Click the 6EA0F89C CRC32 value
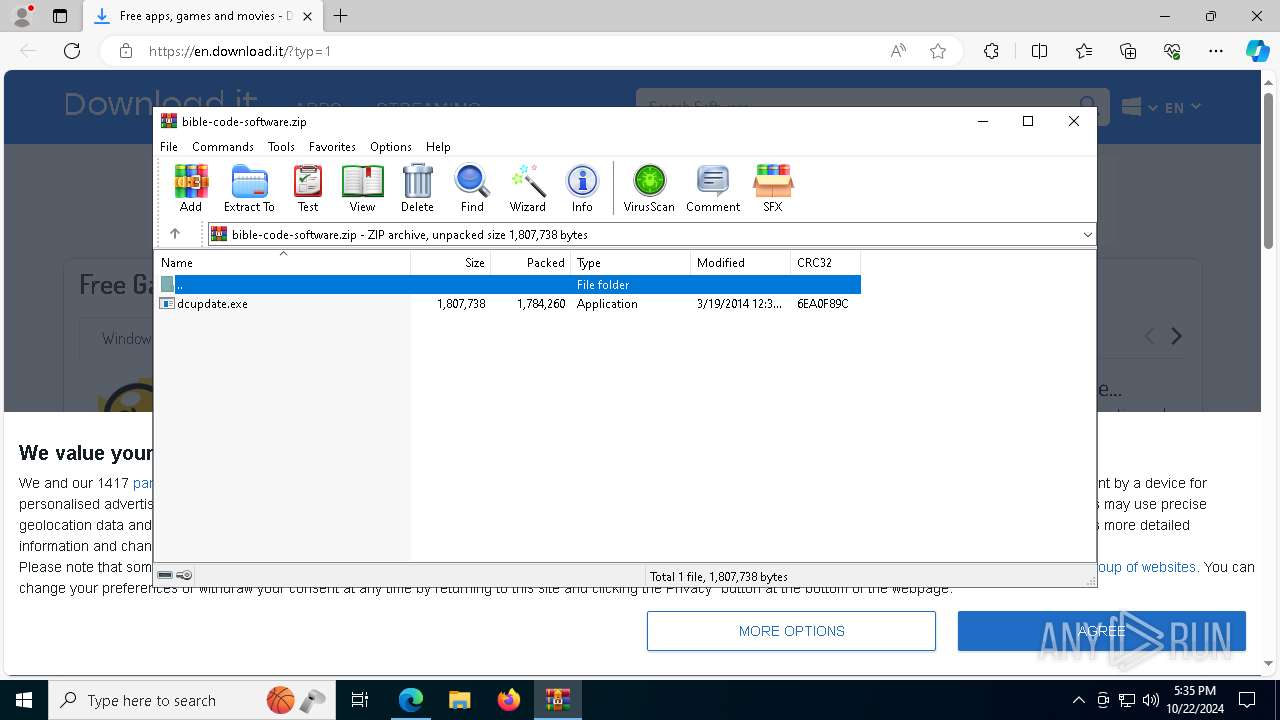The height and width of the screenshot is (720, 1280). tap(822, 304)
